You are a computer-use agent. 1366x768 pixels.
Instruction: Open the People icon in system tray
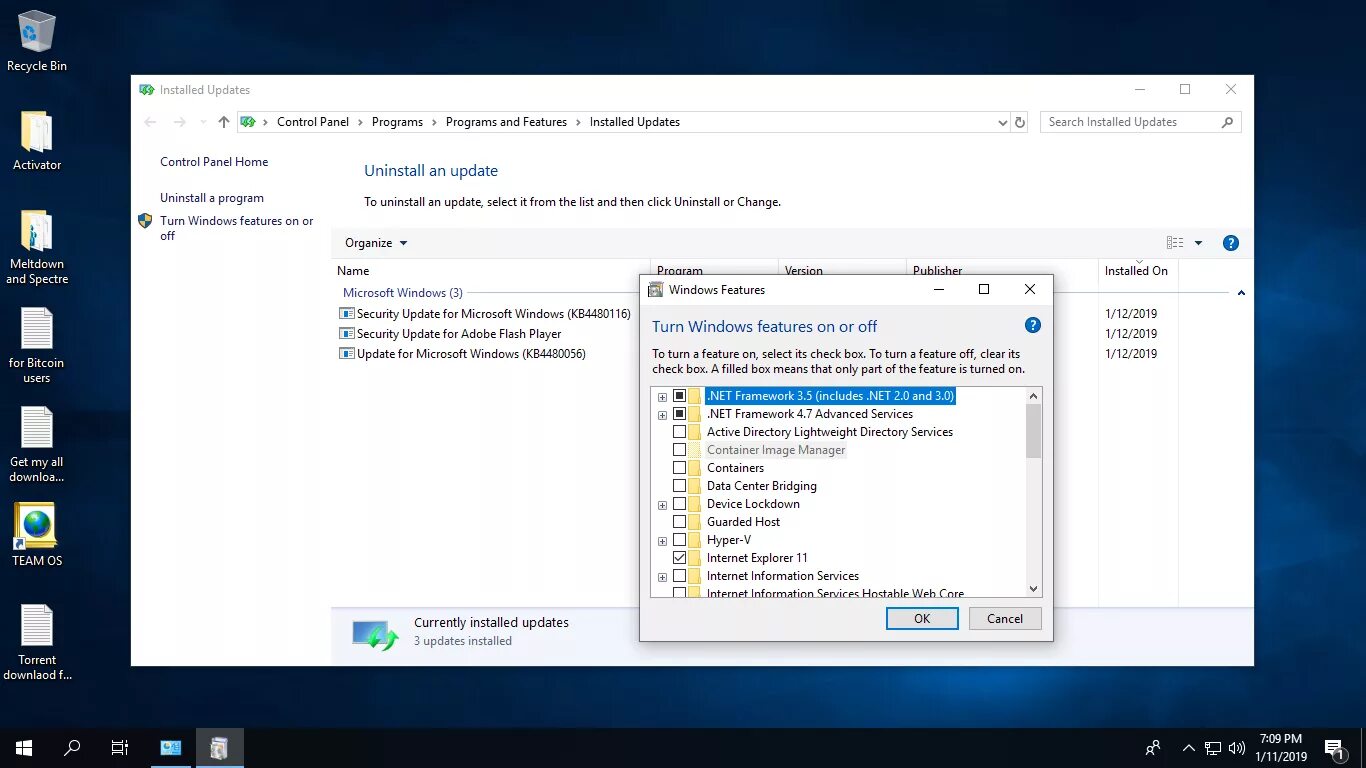[x=1153, y=748]
